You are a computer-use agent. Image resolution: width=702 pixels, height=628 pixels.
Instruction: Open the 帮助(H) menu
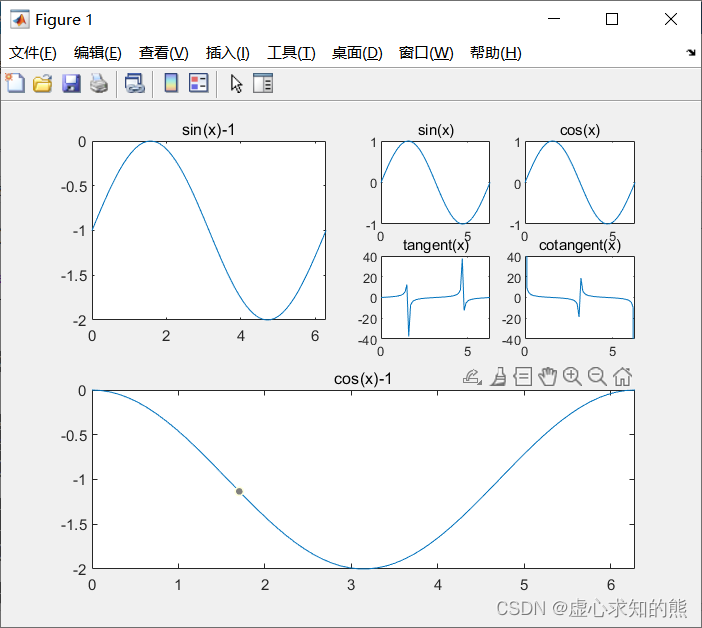pyautogui.click(x=496, y=53)
